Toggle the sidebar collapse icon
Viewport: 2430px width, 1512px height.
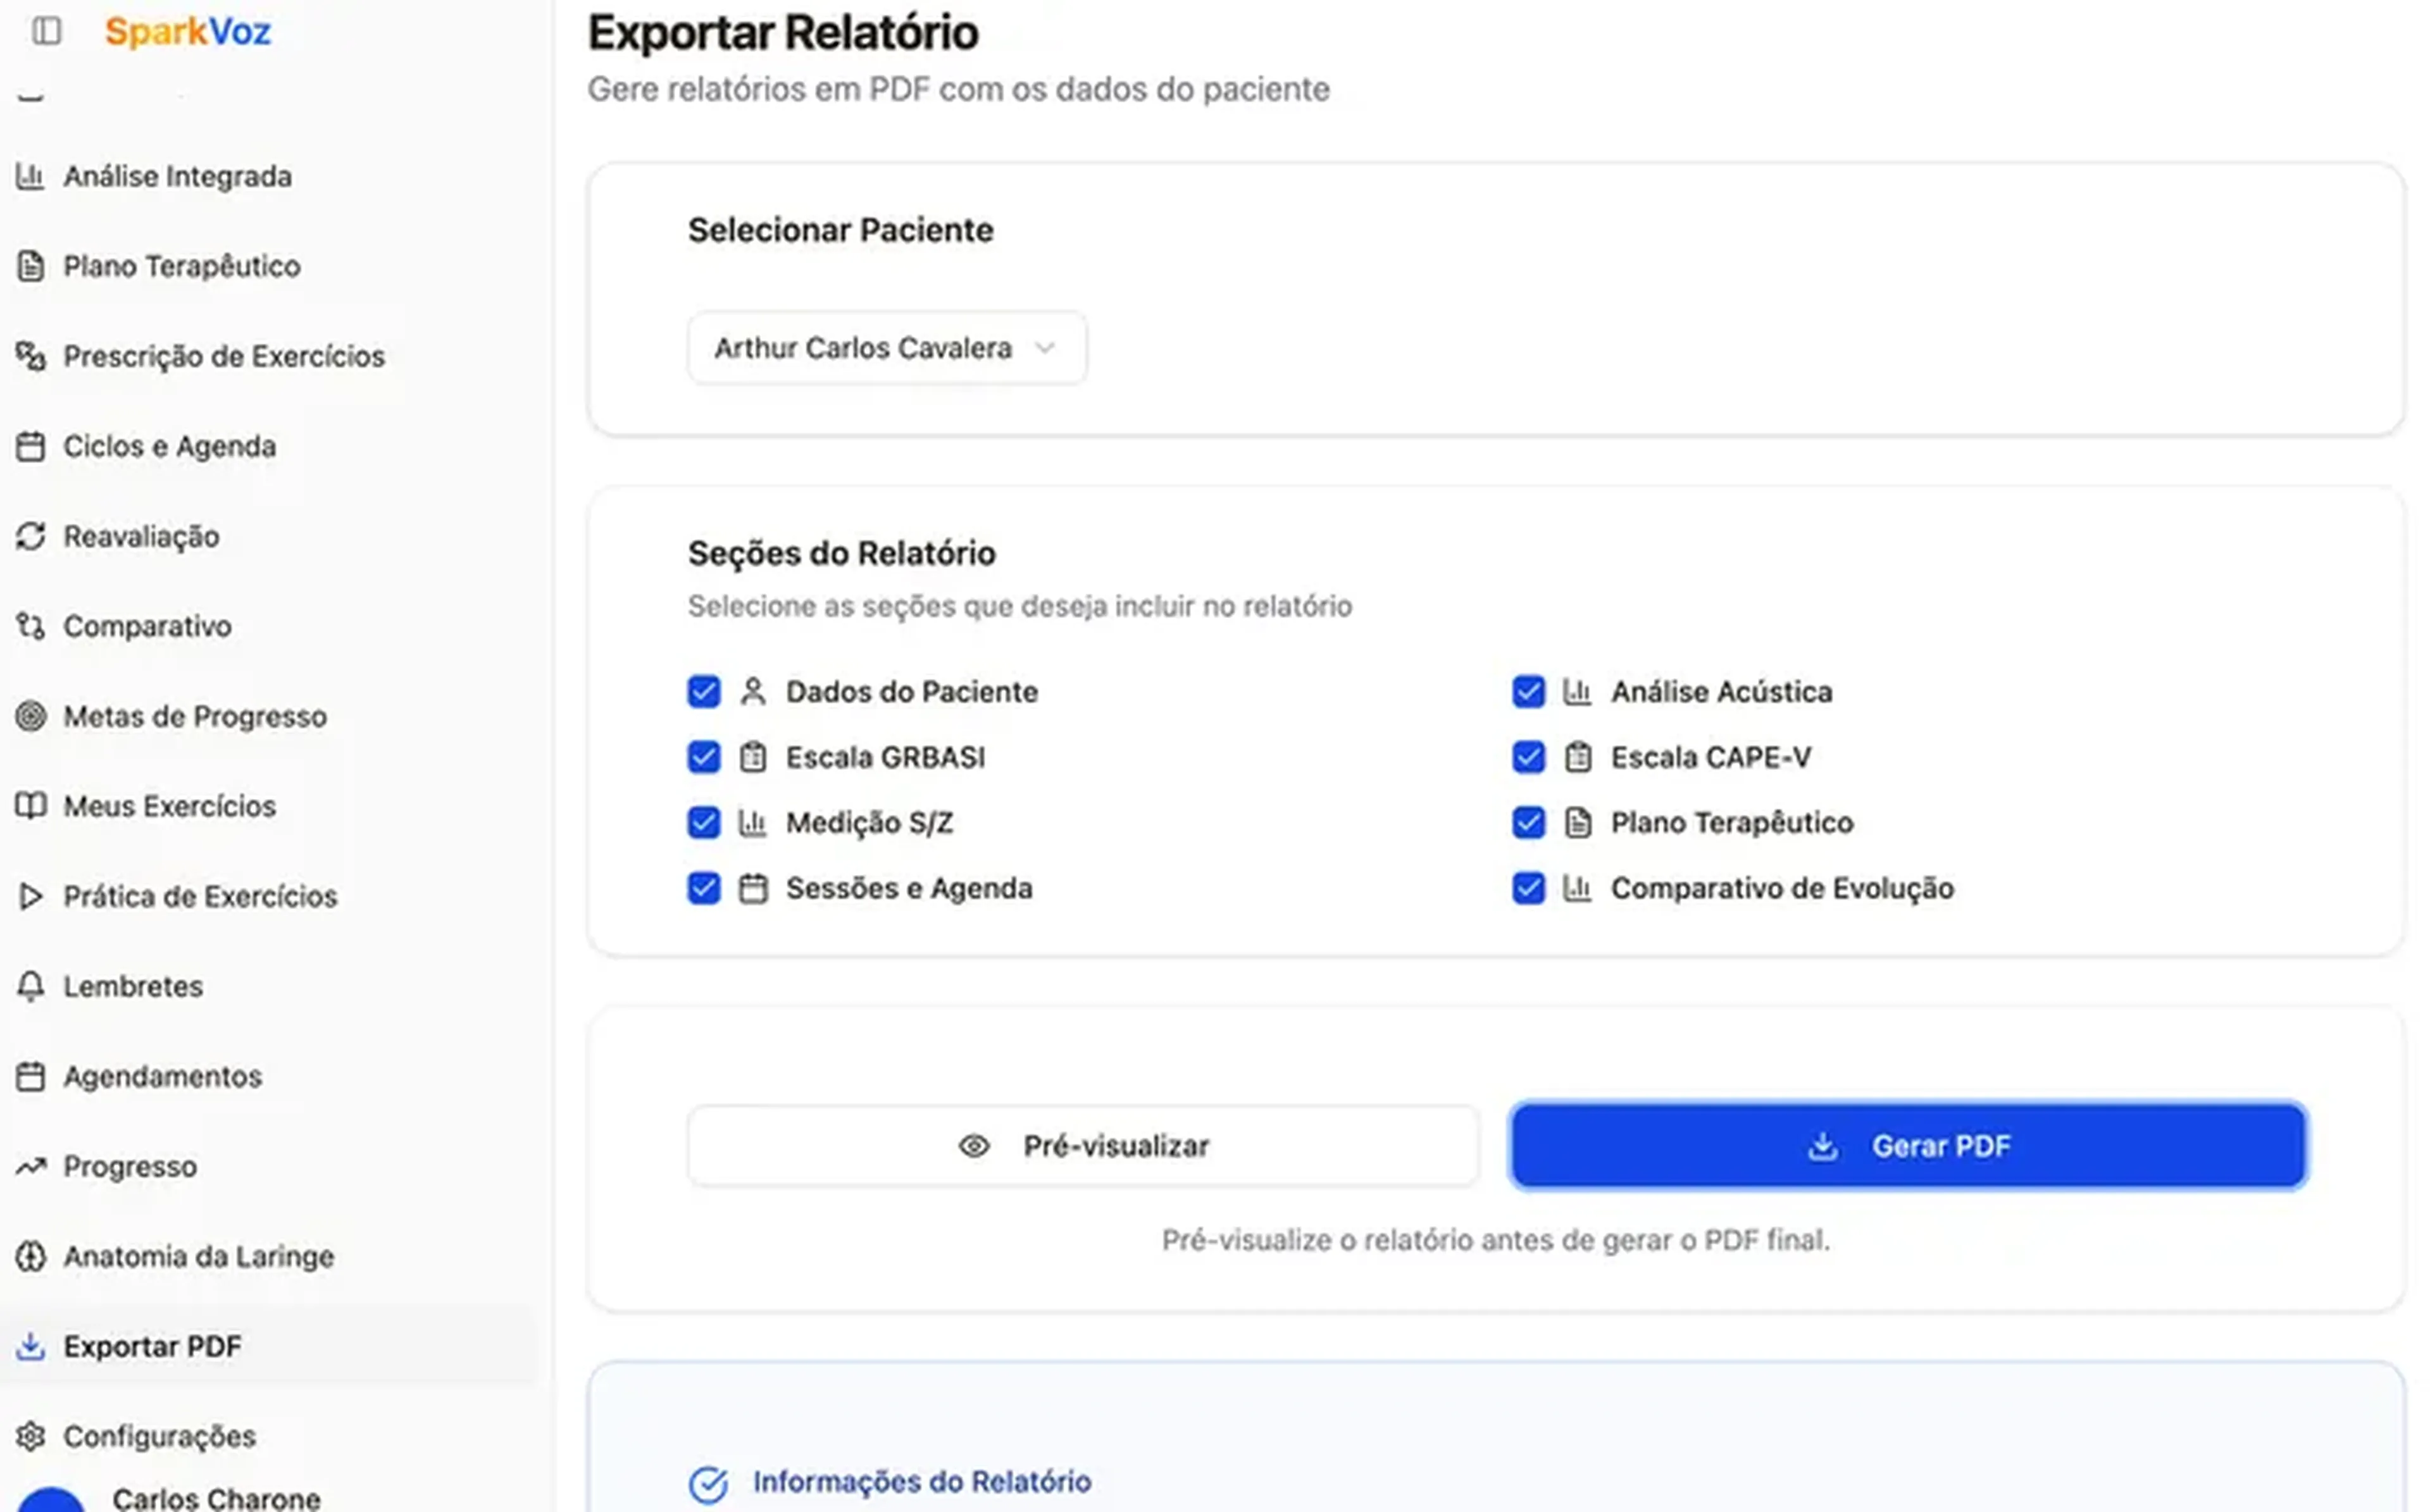pos(46,31)
